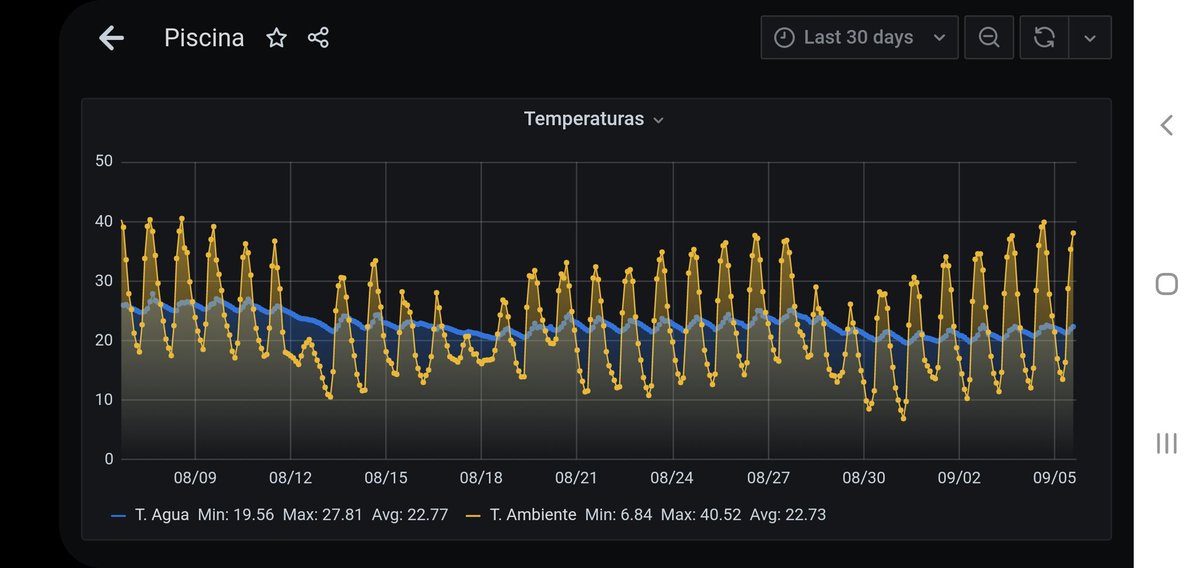Tap the Android back navigation button
Viewport: 1200px width, 568px height.
[x=1166, y=125]
